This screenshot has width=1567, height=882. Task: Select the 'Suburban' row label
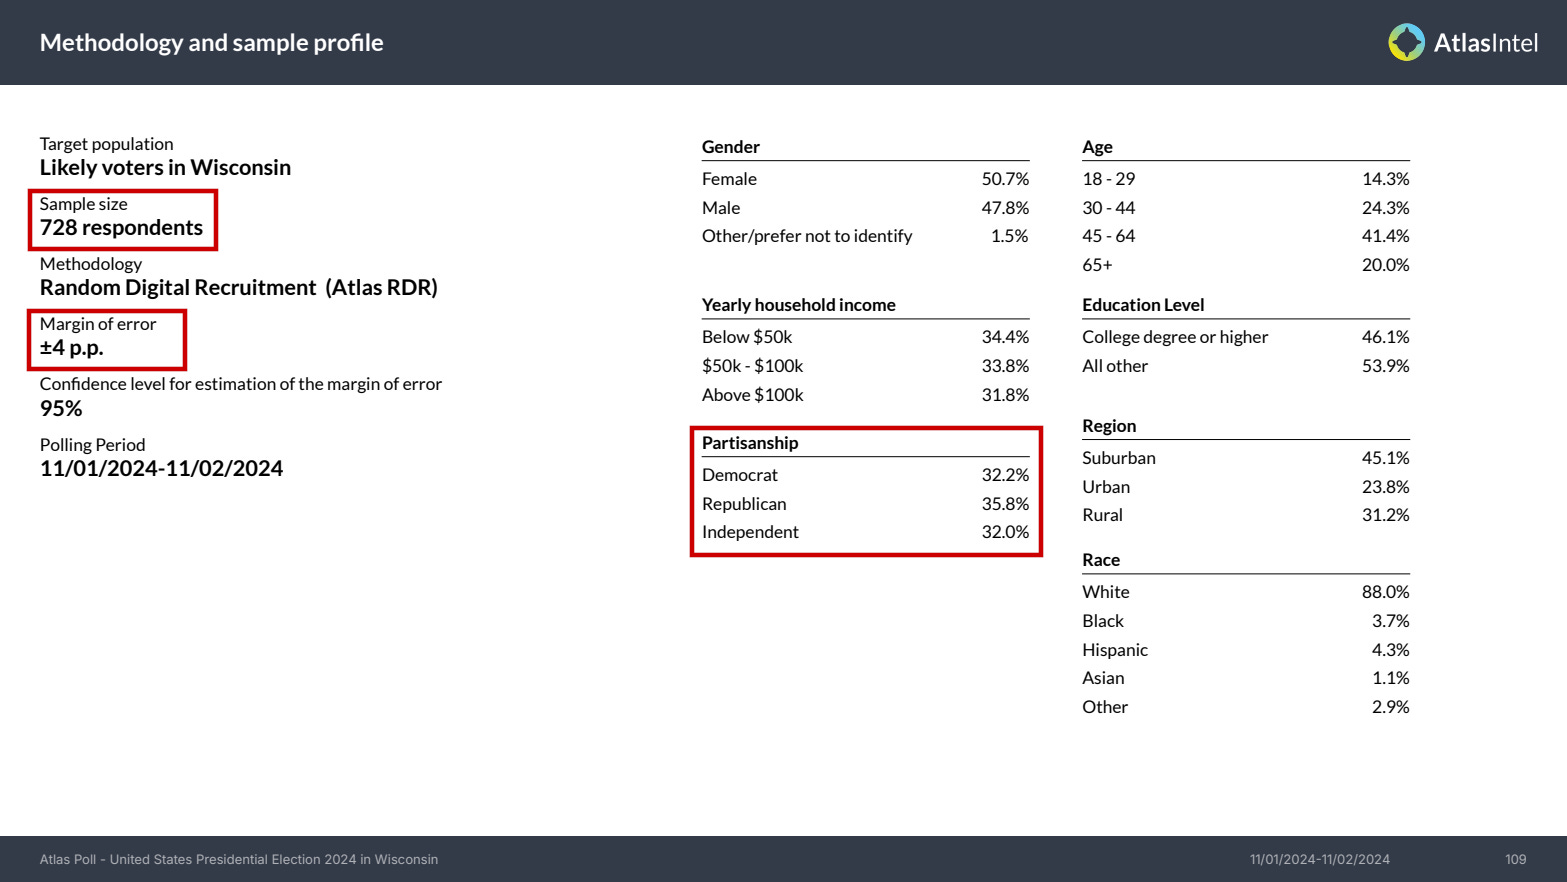pyautogui.click(x=1119, y=458)
